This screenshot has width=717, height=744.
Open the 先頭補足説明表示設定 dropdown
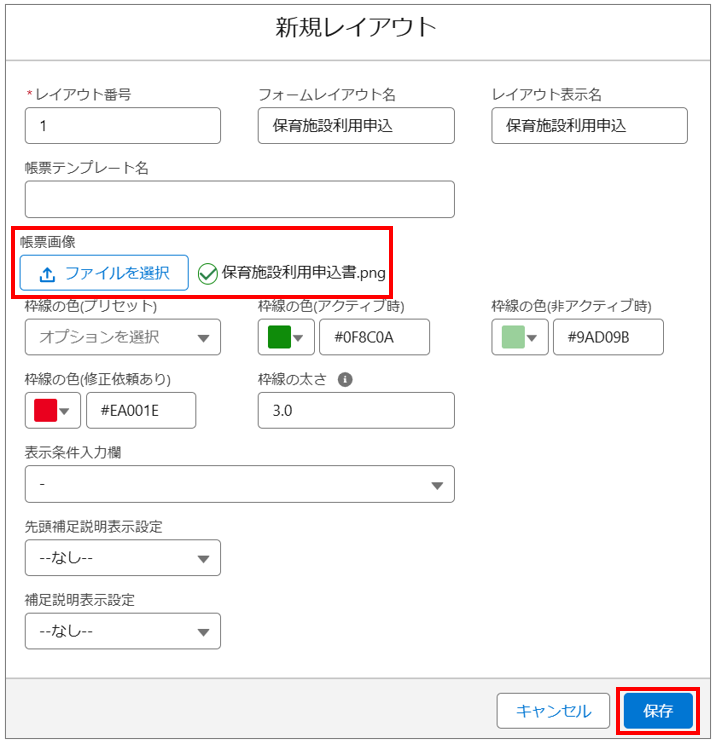pyautogui.click(x=122, y=558)
